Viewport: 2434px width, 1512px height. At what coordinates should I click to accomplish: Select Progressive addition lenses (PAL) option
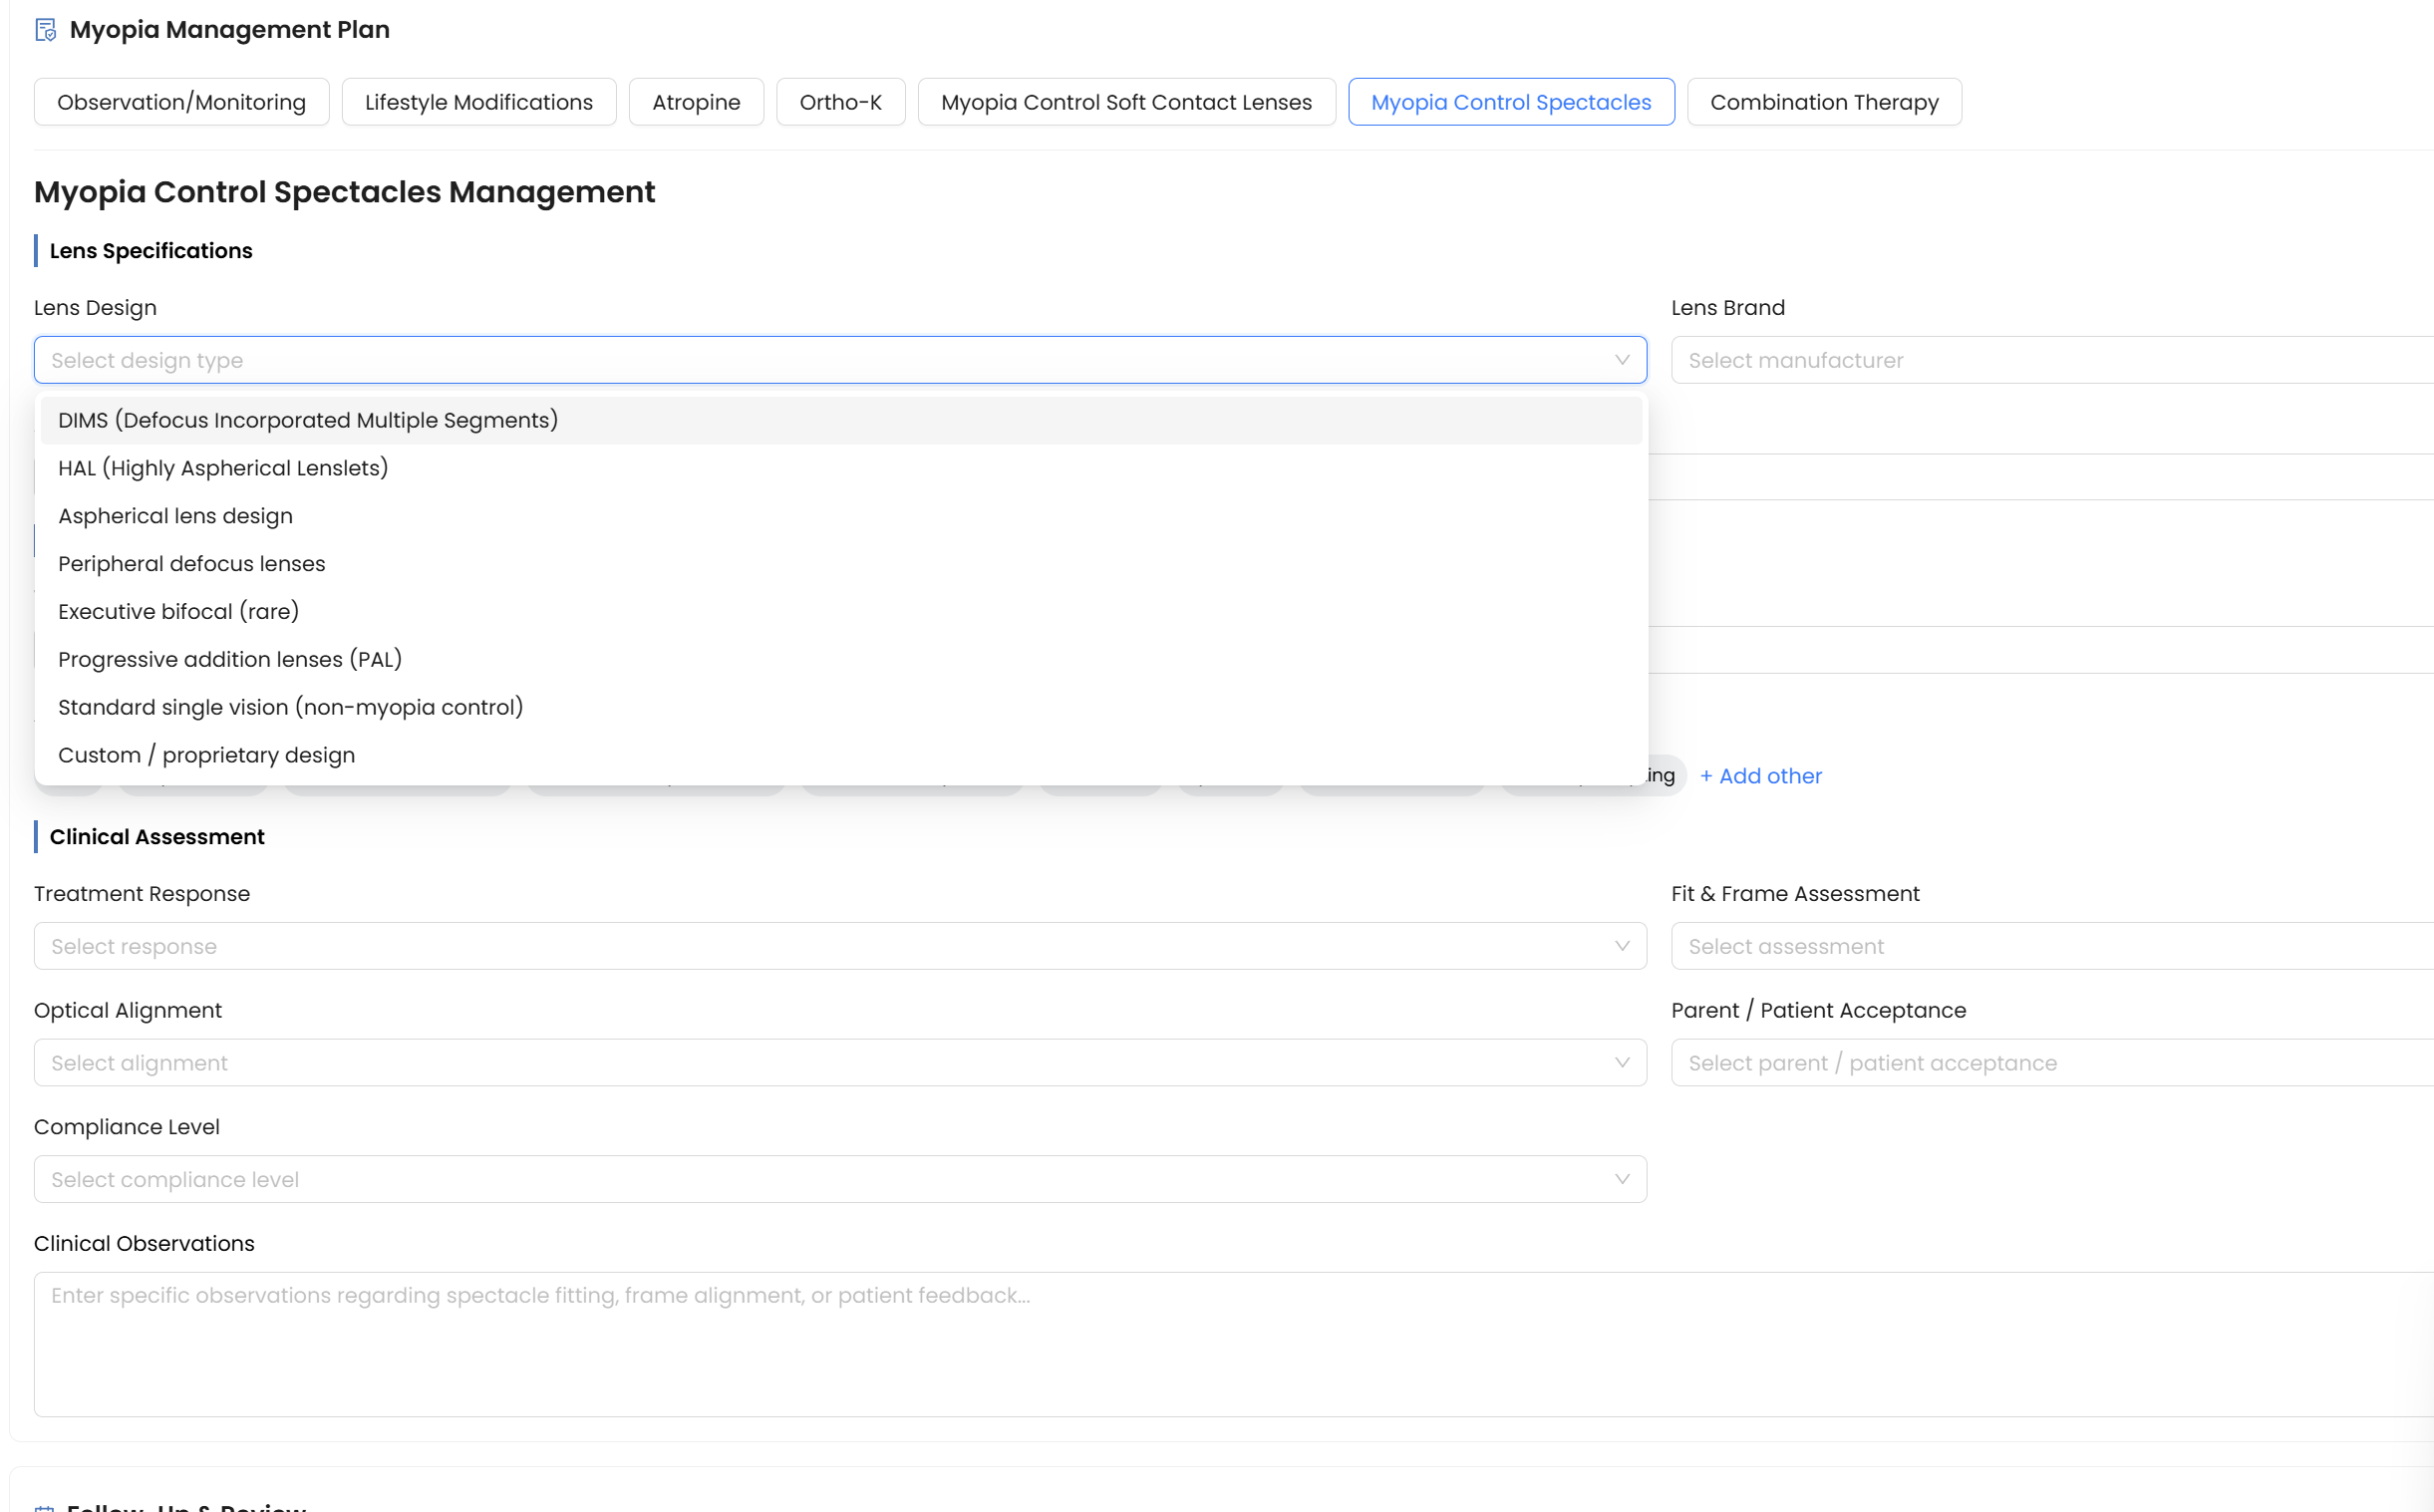click(841, 660)
